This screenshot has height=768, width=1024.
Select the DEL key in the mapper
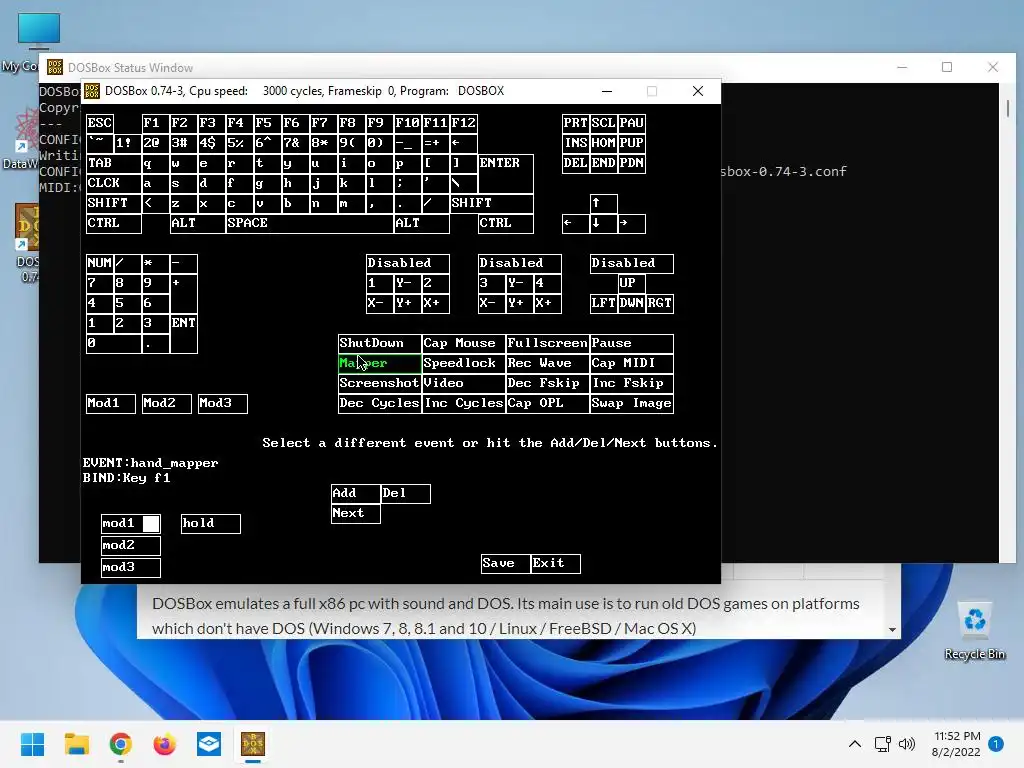tap(576, 163)
